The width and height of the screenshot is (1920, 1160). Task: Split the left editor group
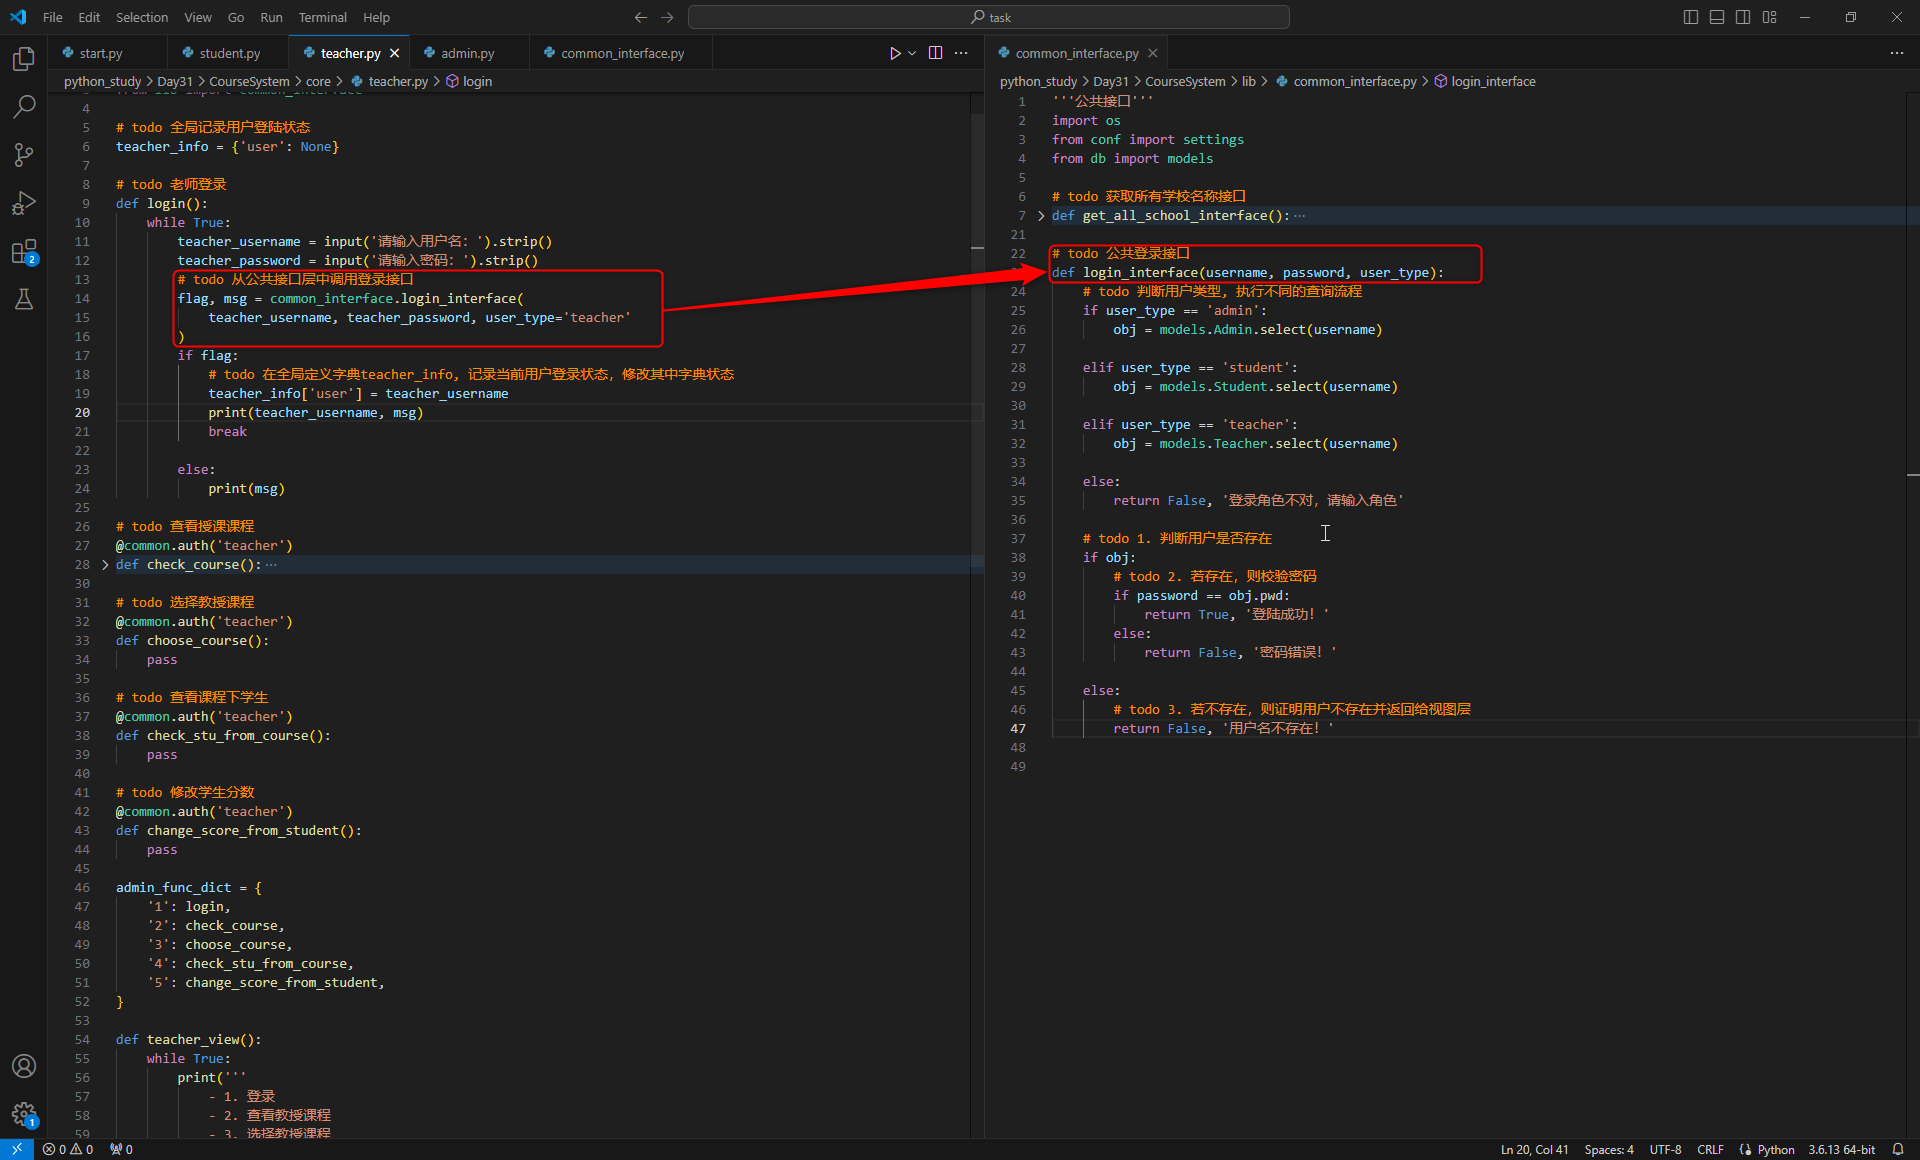[936, 53]
